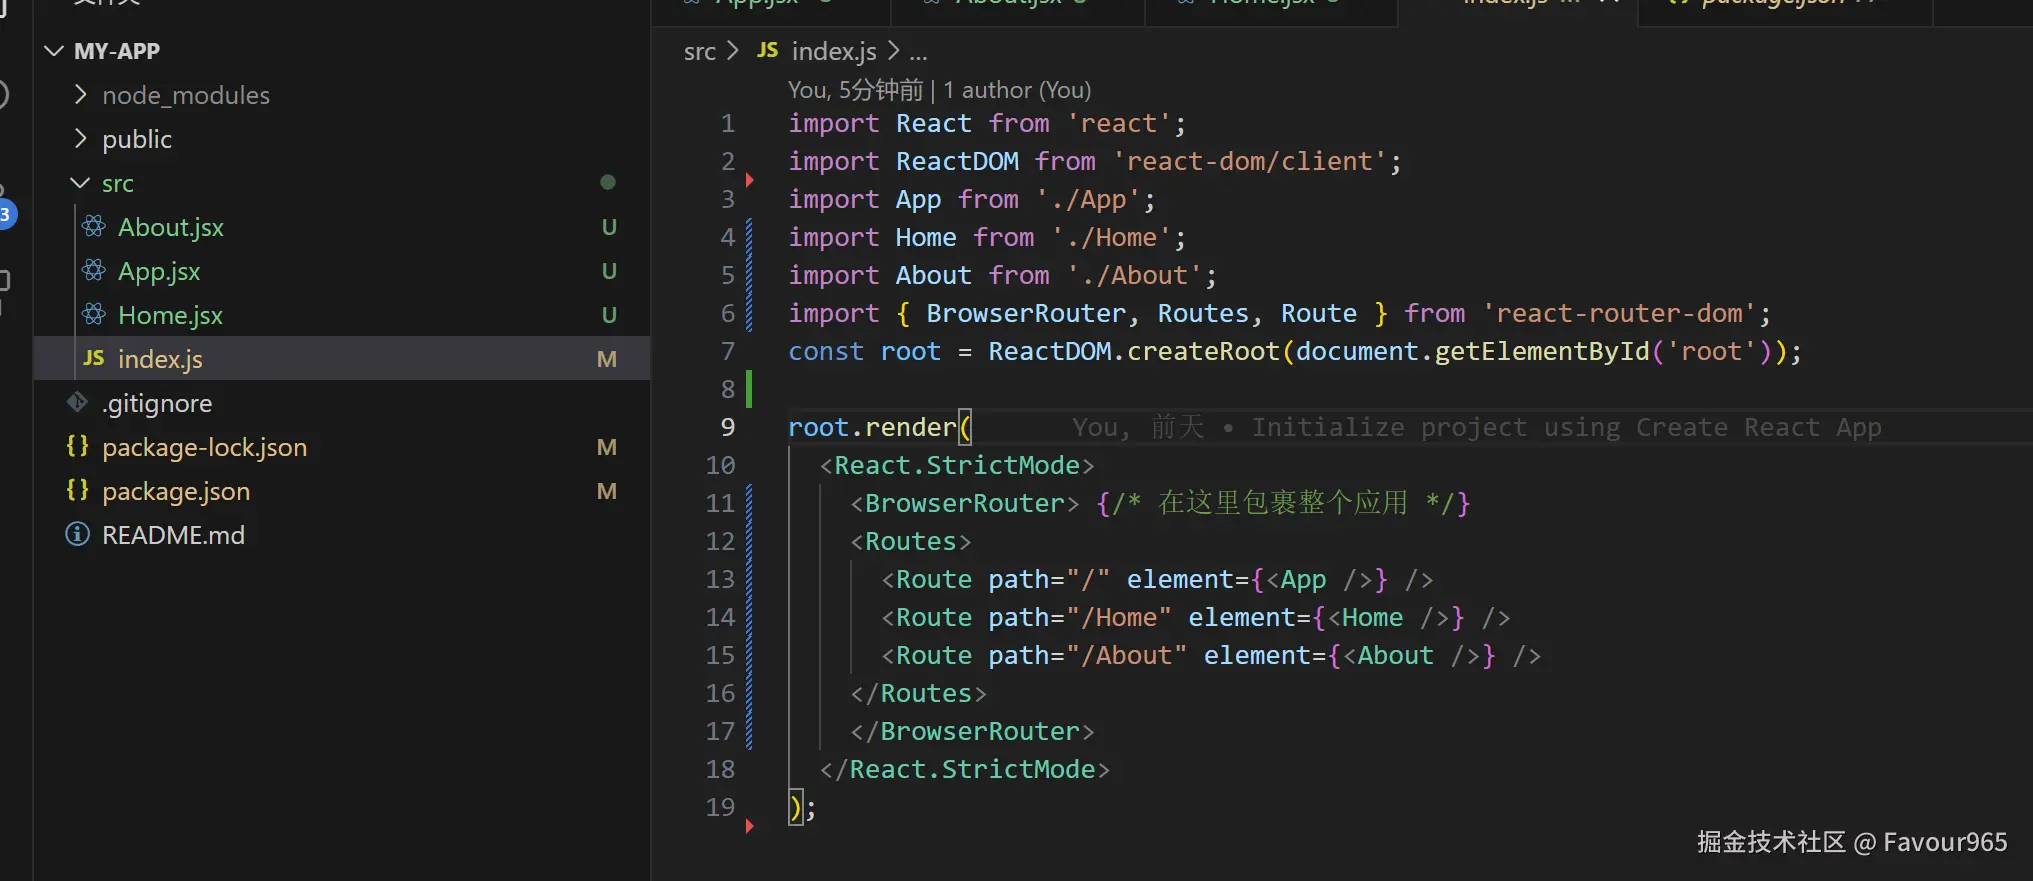The height and width of the screenshot is (881, 2033).
Task: Click 'getElementById' on line 7
Action: click(x=1542, y=351)
